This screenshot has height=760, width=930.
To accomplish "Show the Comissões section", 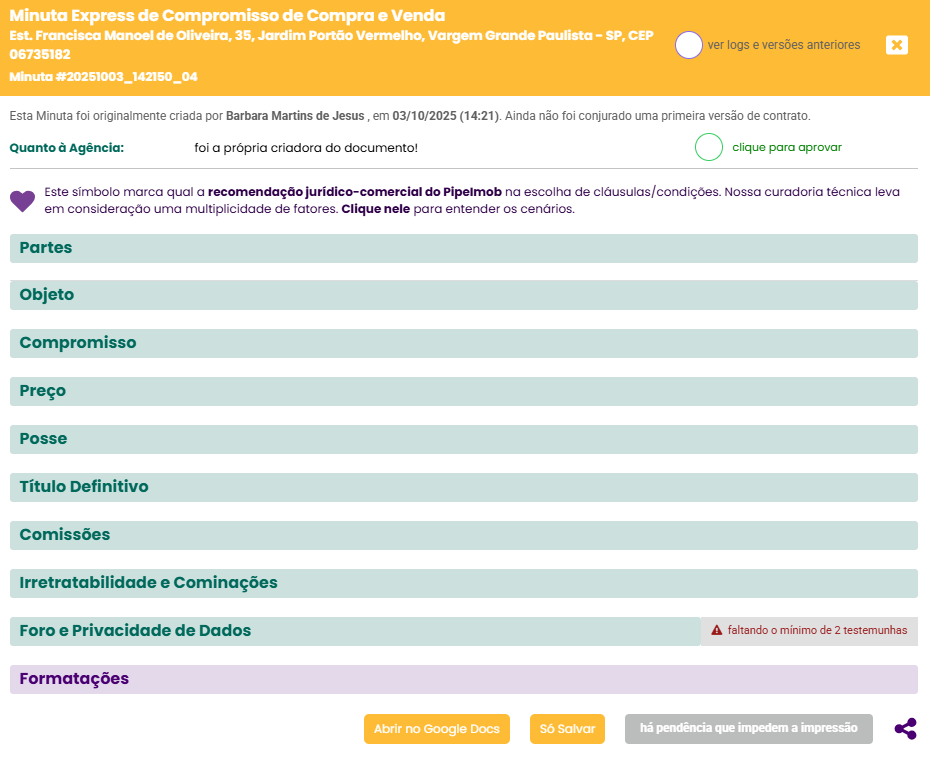I will click(x=463, y=535).
